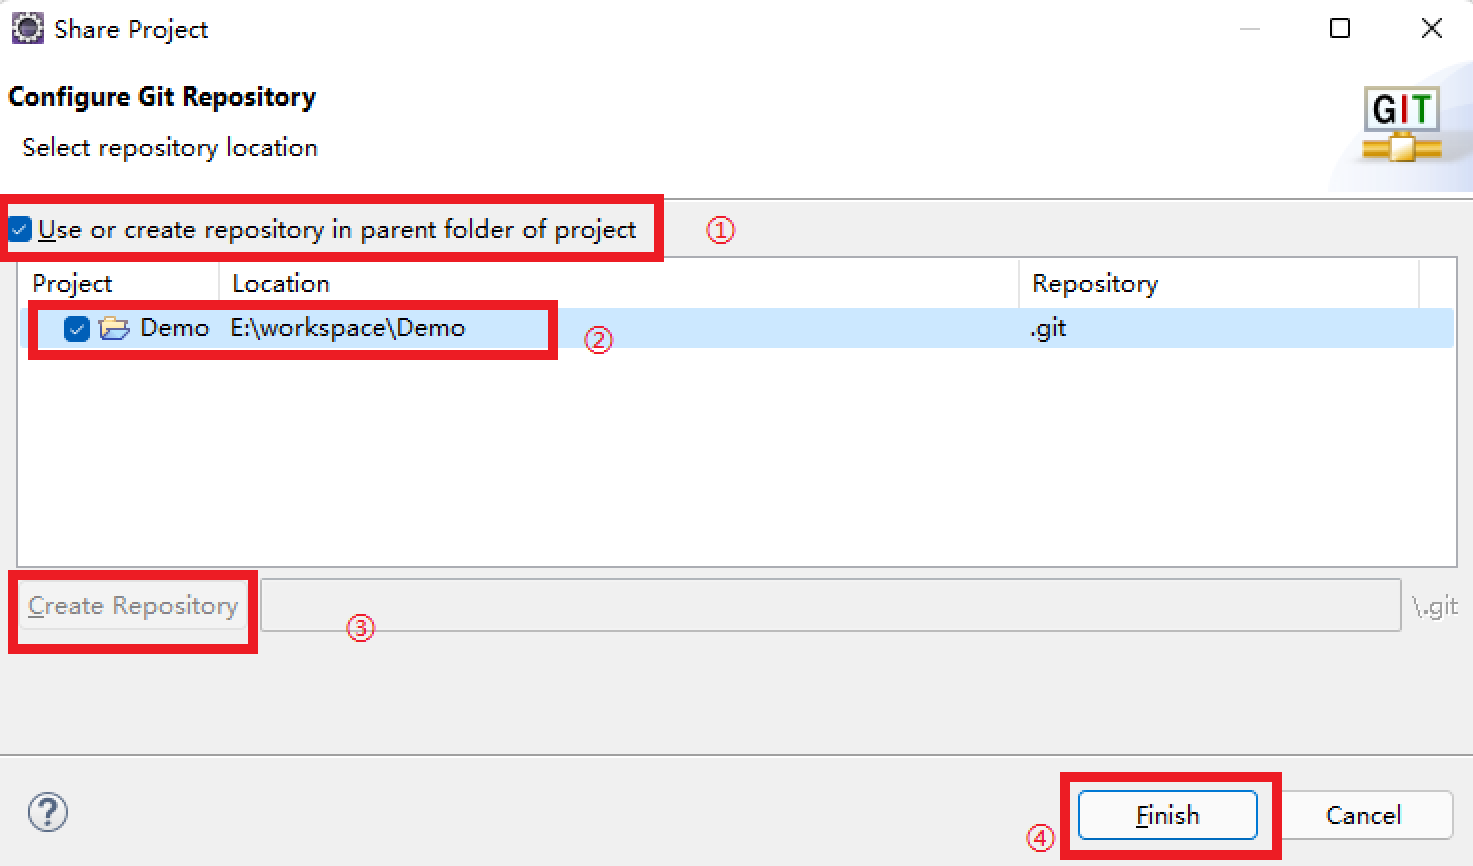Toggle the Demo project row checkbox
Image resolution: width=1473 pixels, height=866 pixels.
pos(77,328)
